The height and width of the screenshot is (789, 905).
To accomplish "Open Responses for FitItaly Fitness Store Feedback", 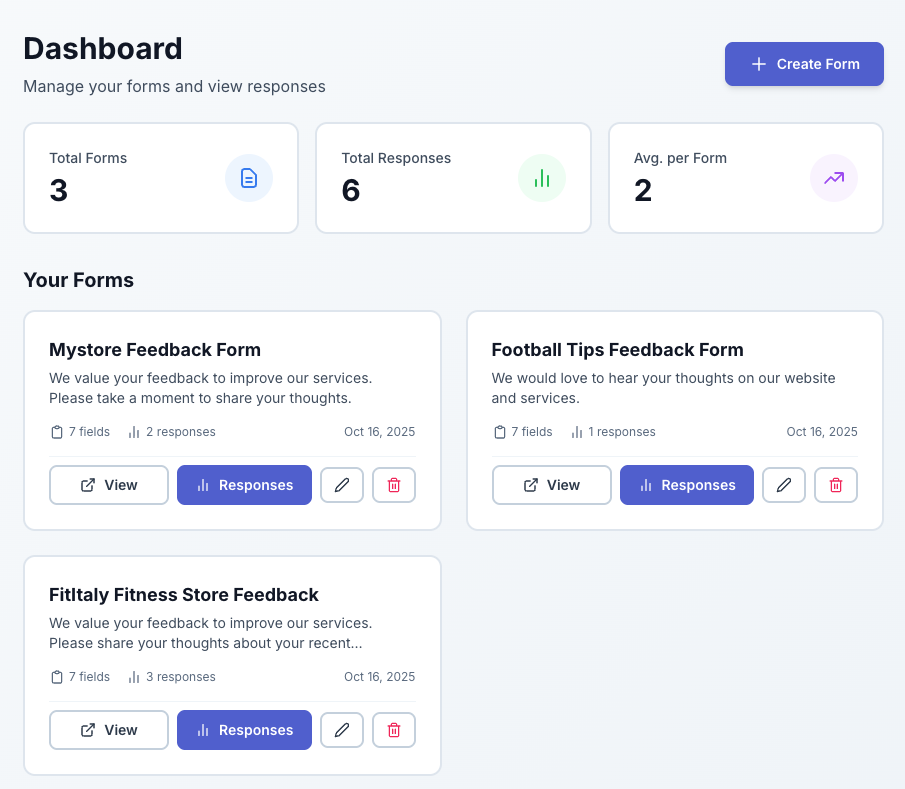I will click(244, 729).
